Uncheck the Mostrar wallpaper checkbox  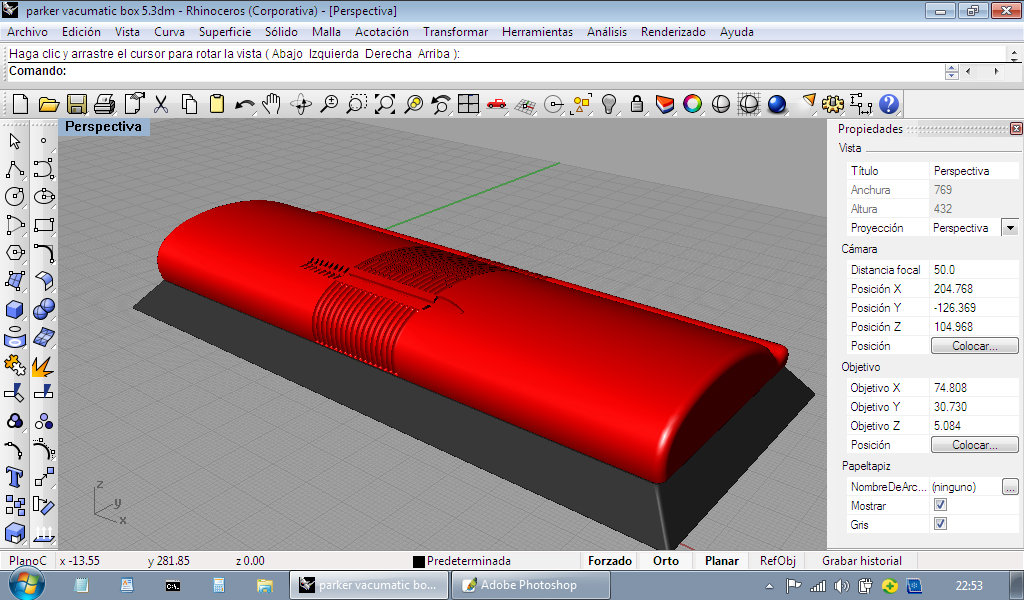[940, 506]
